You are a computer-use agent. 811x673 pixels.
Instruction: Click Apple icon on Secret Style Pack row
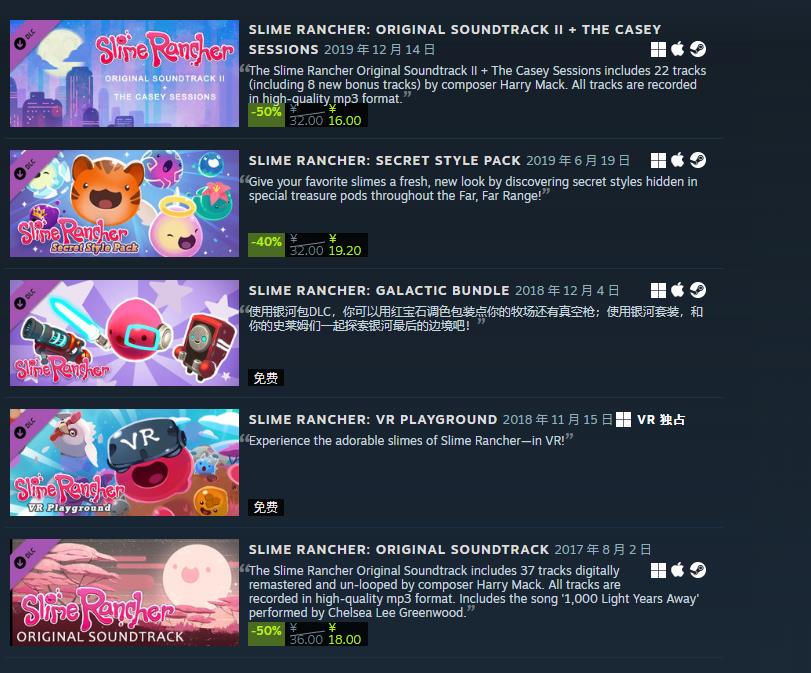coord(678,160)
